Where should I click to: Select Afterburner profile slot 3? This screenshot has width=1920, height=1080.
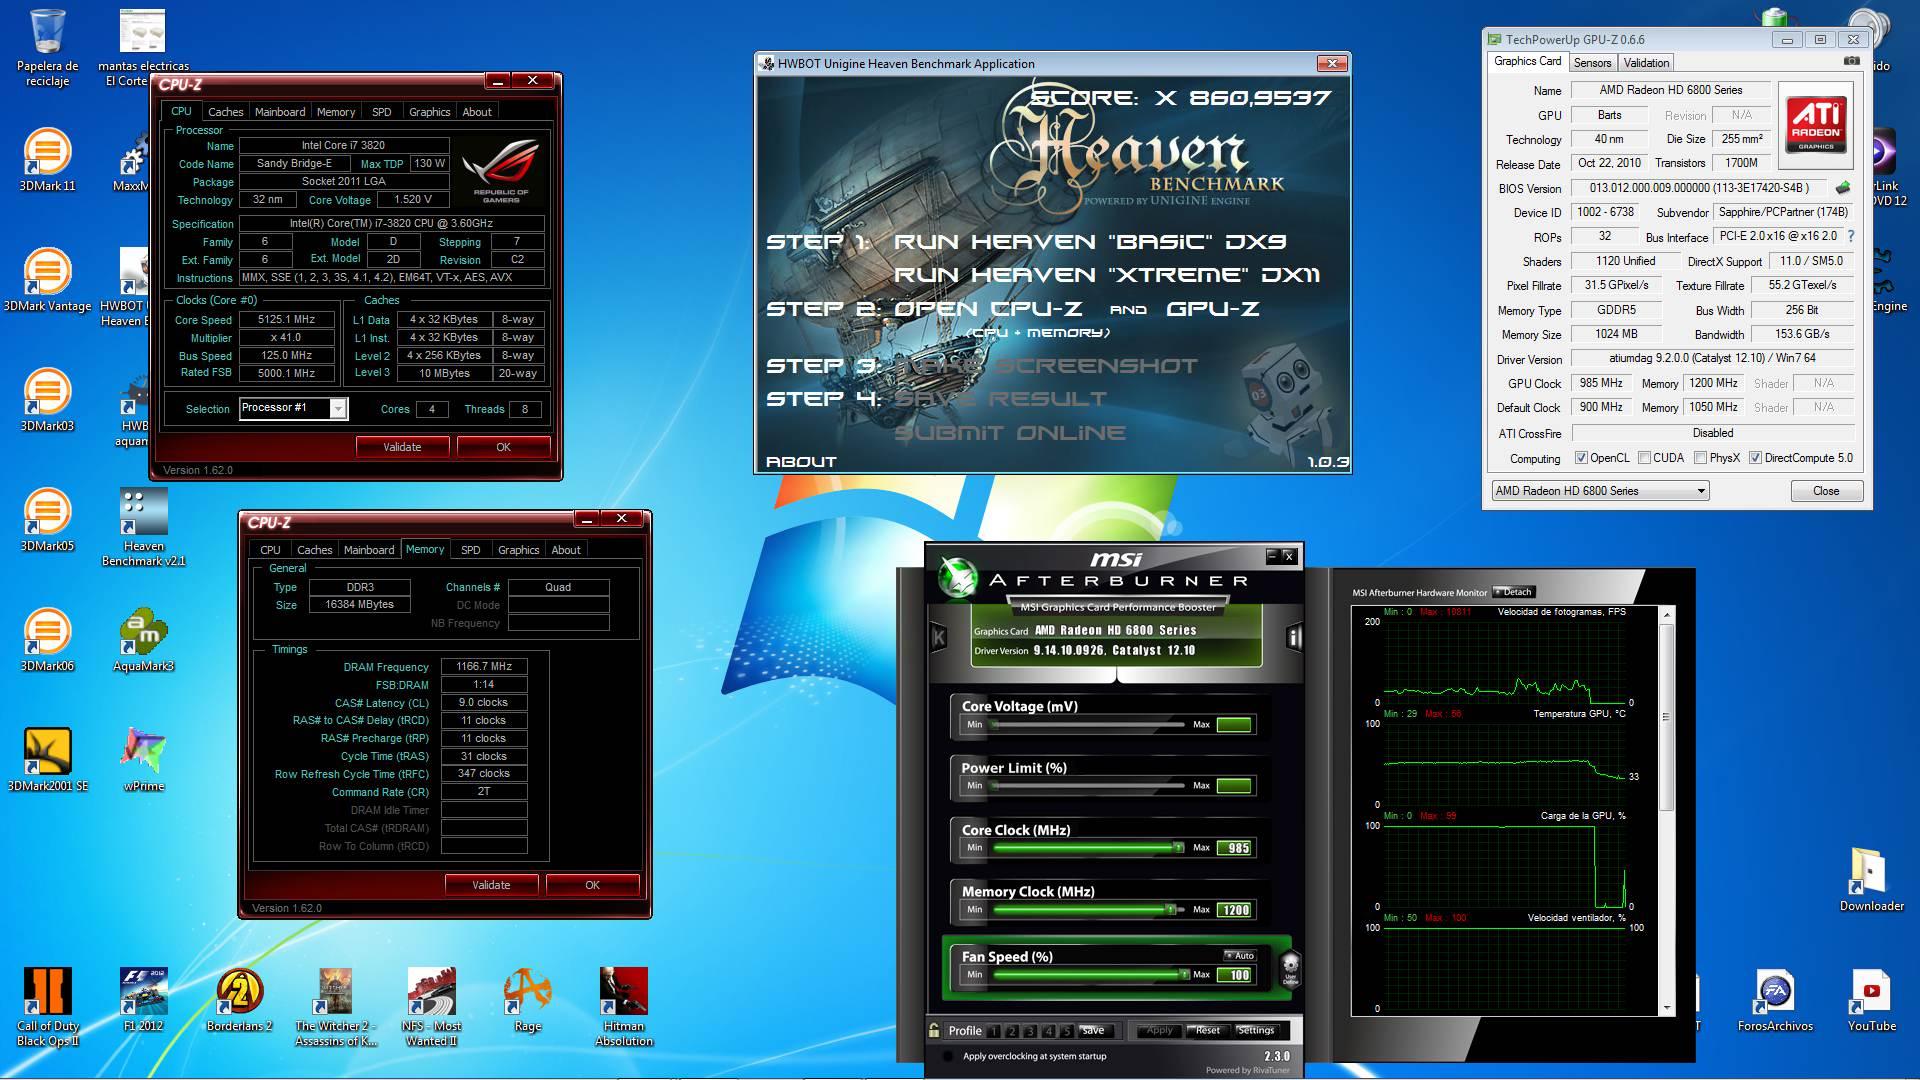point(1030,1031)
